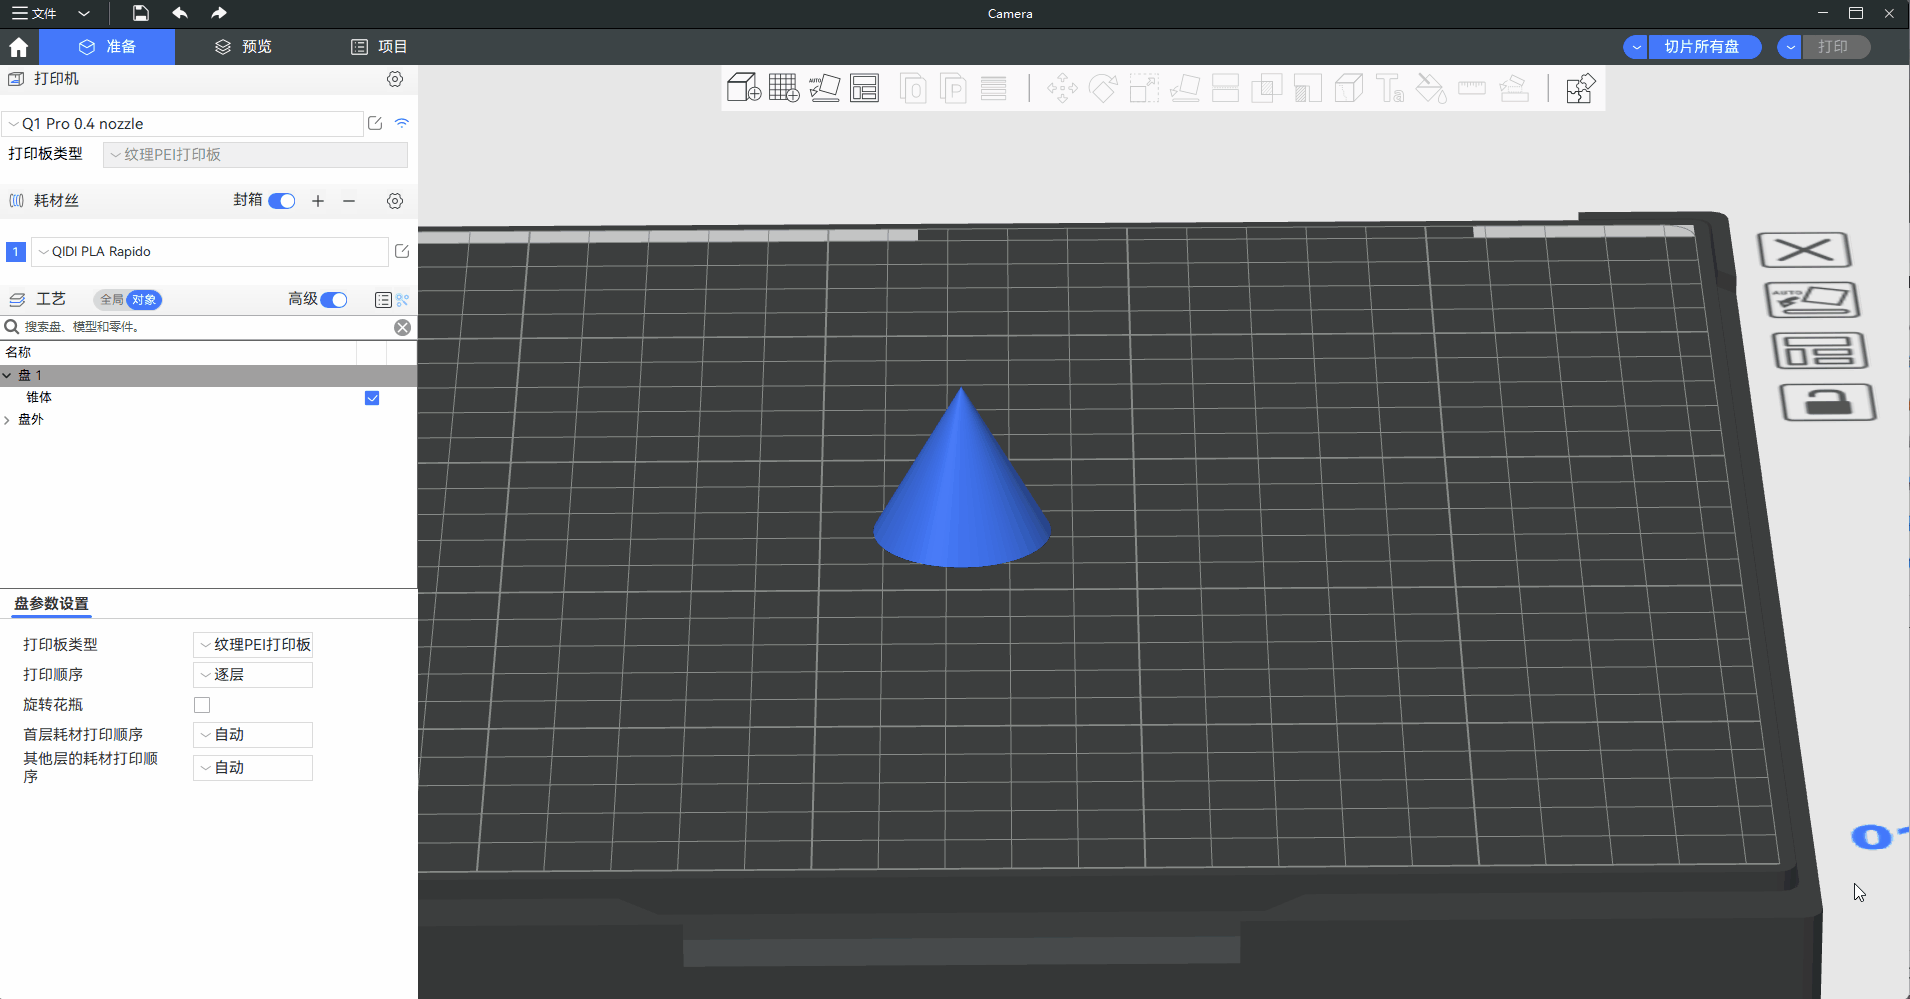Click the printer Wi-Fi connection icon

(402, 123)
